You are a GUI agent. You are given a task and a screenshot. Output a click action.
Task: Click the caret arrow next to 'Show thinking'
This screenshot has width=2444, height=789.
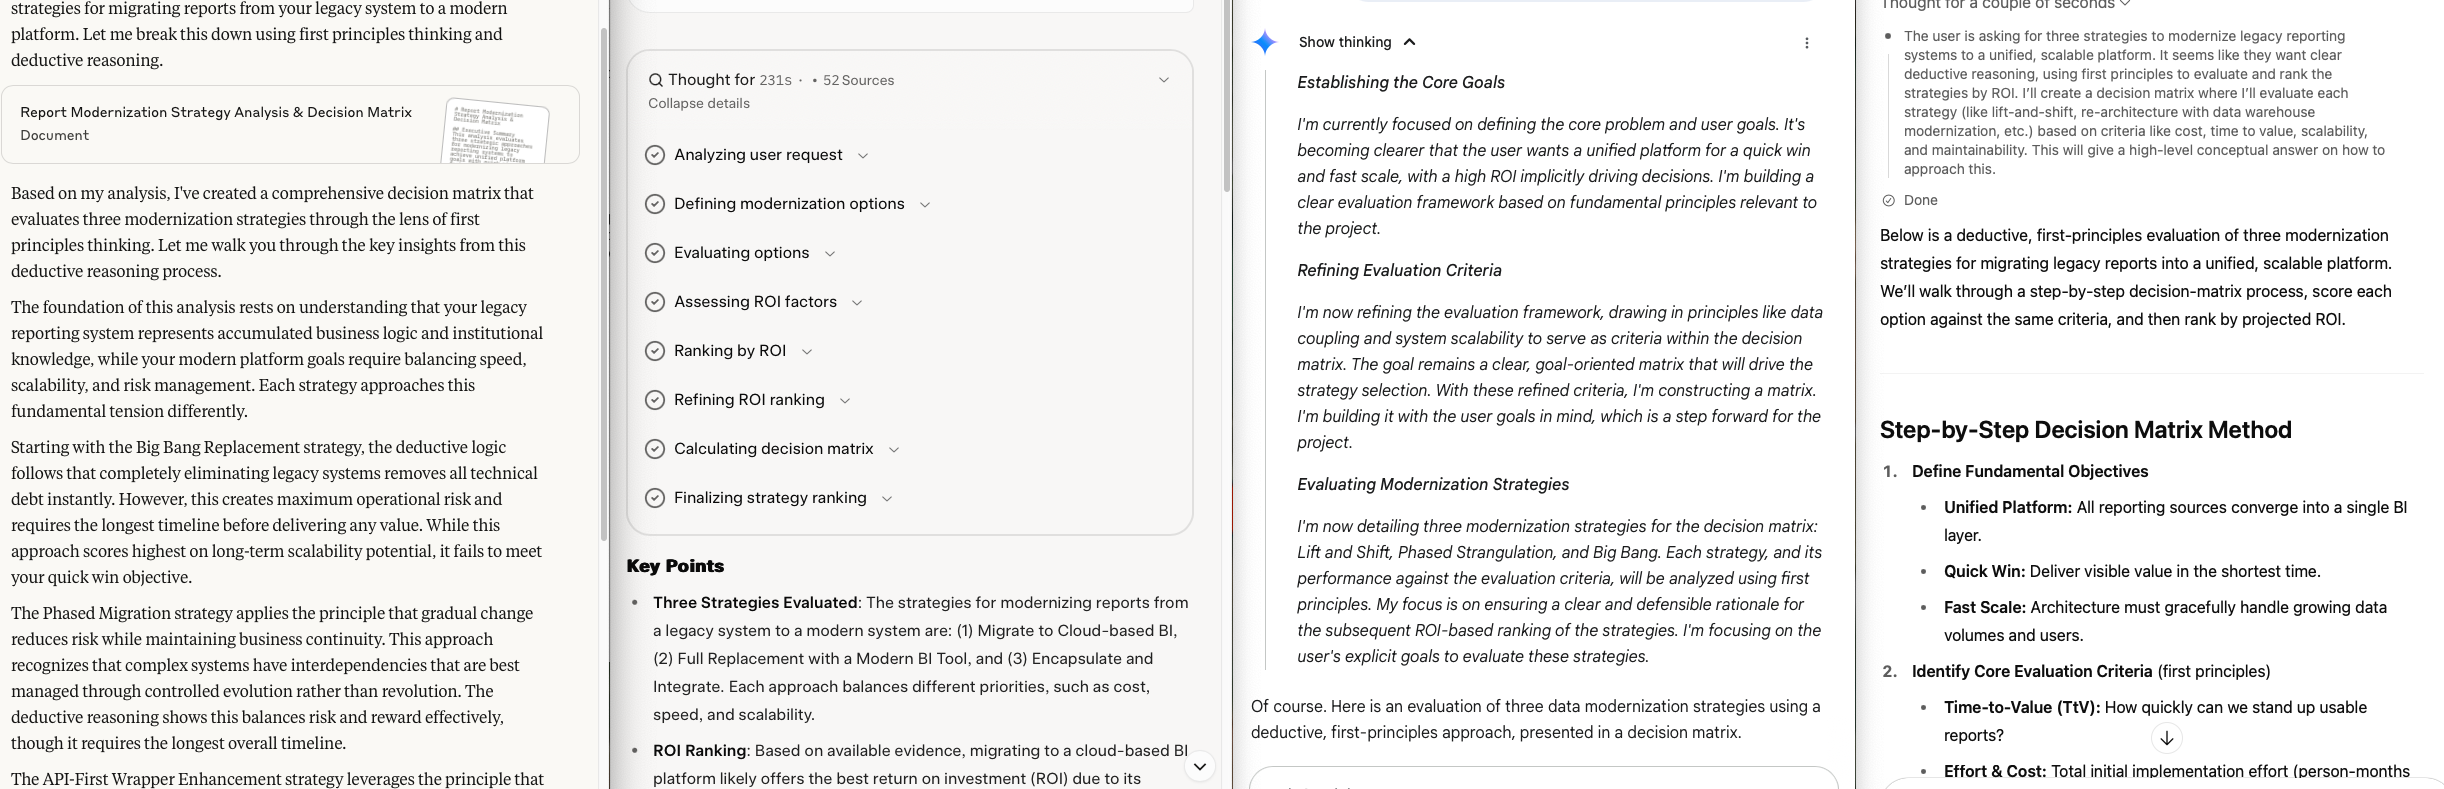pyautogui.click(x=1410, y=42)
